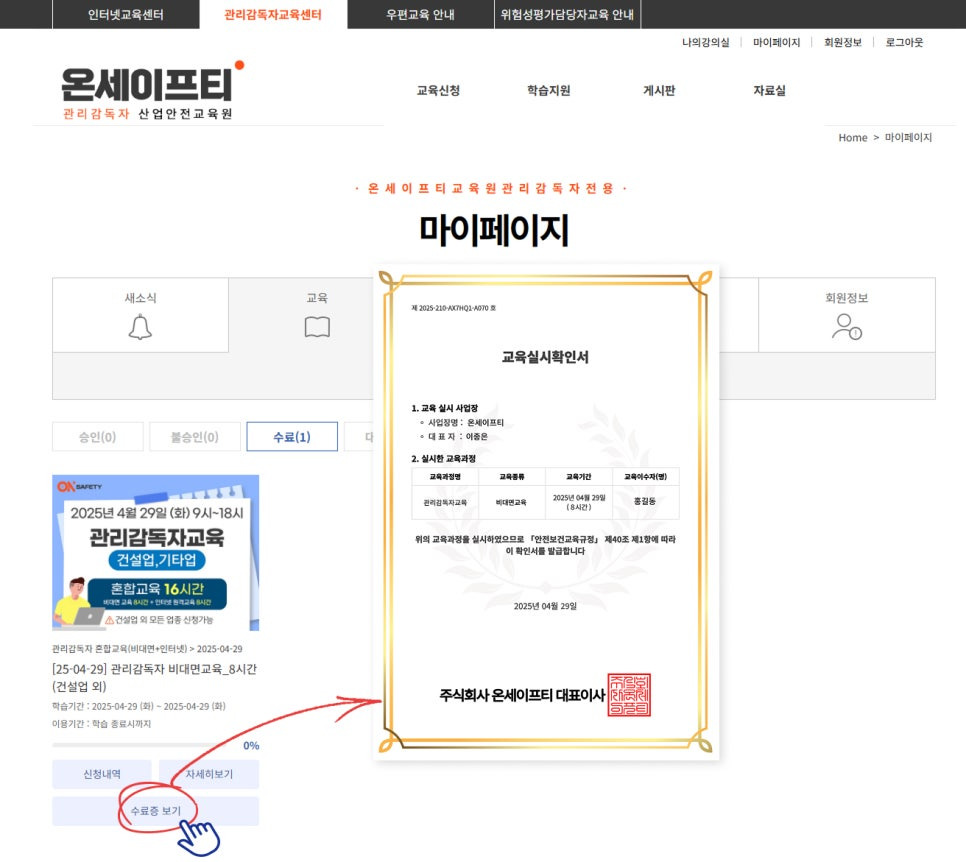Image resolution: width=966 pixels, height=862 pixels.
Task: Click Home breadcrumb link
Action: click(853, 137)
